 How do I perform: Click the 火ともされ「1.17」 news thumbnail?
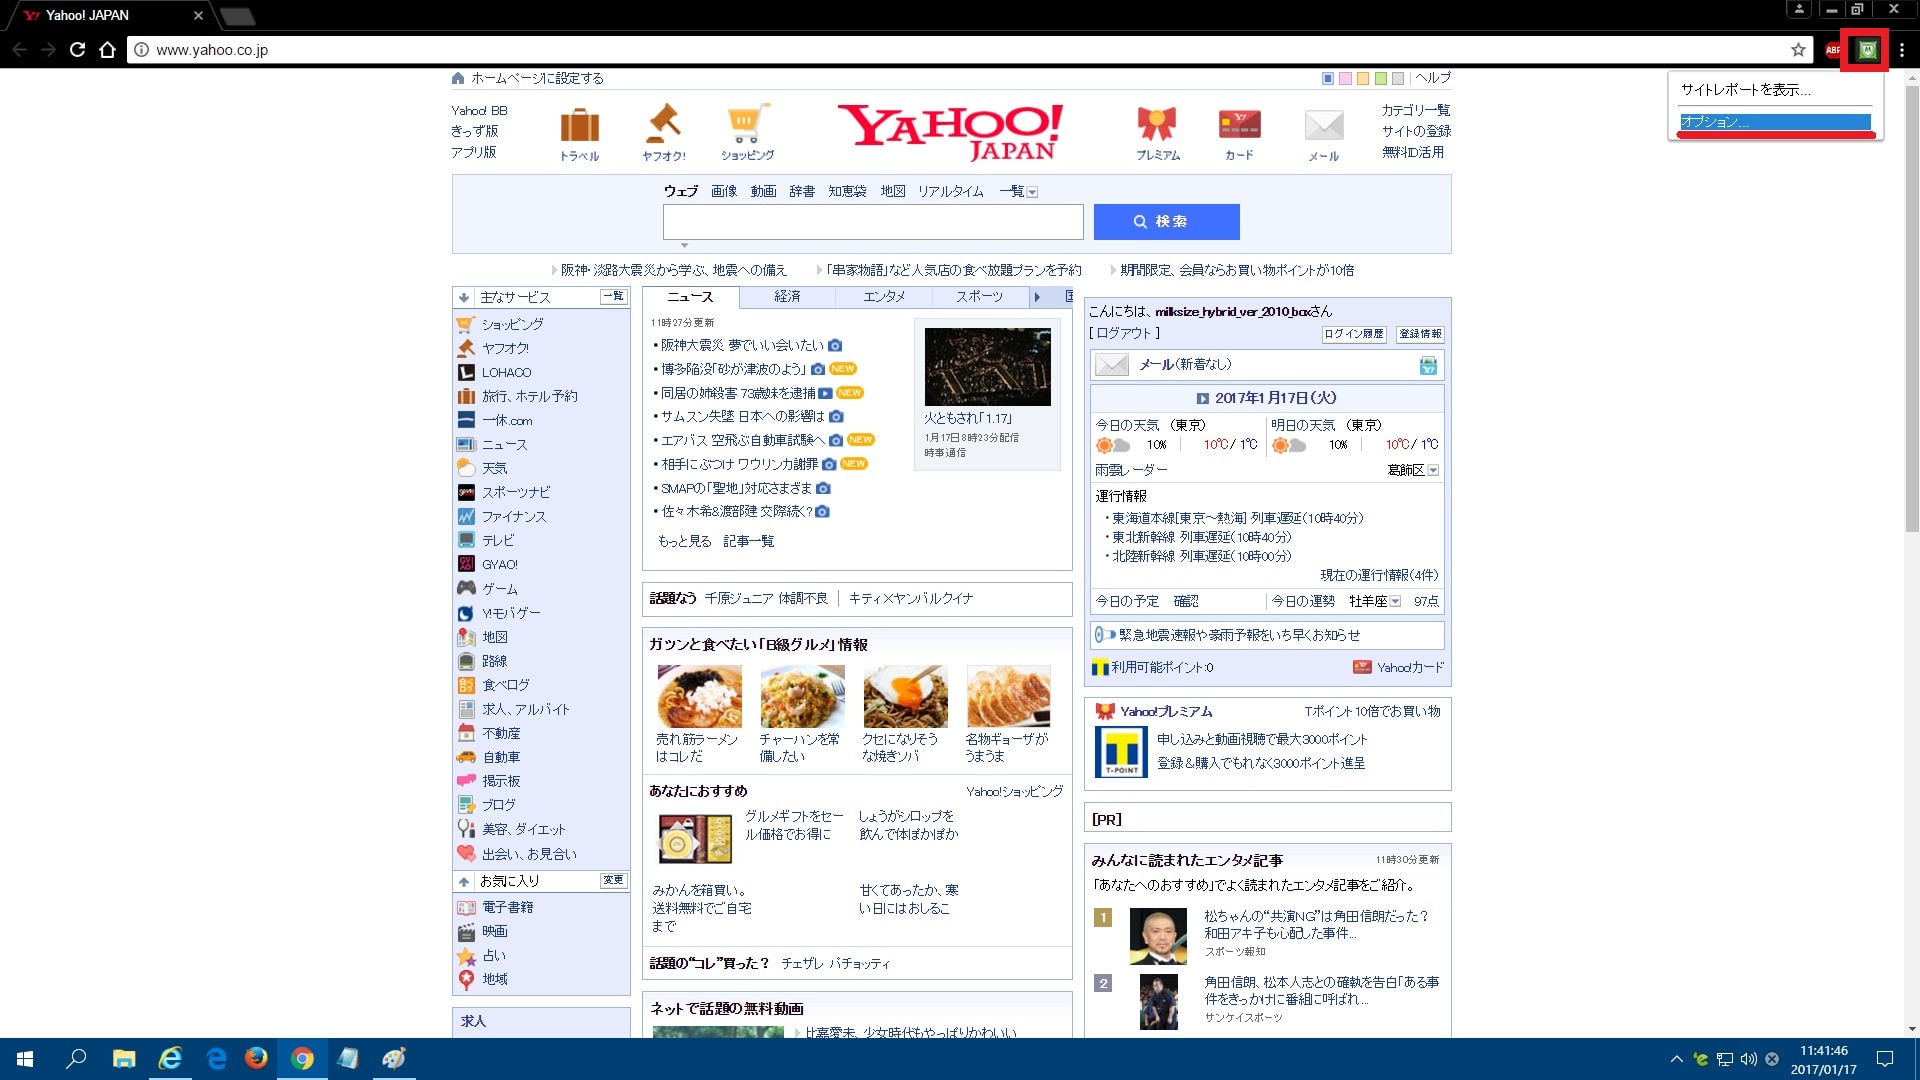pyautogui.click(x=988, y=367)
